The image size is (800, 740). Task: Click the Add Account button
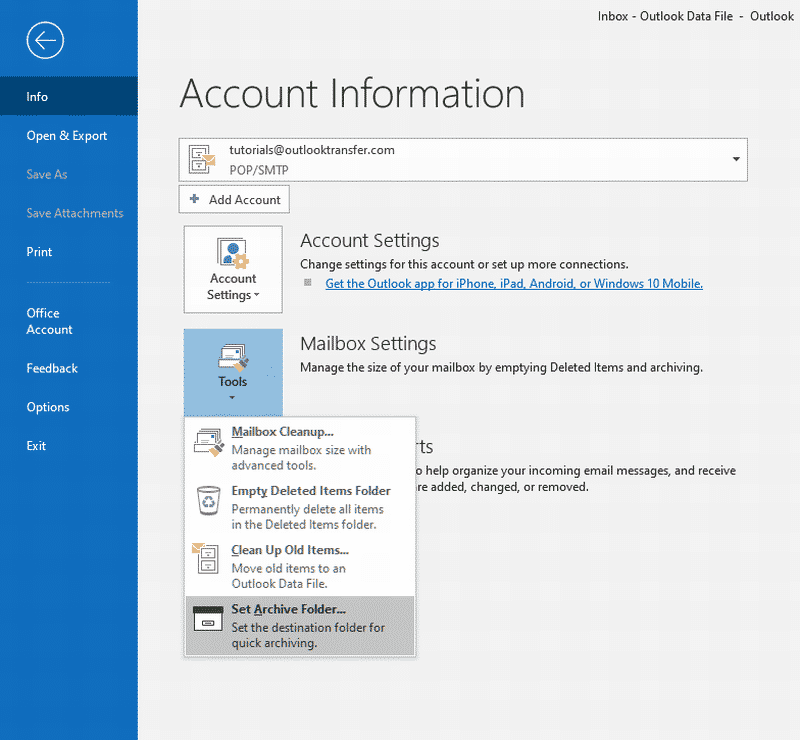pos(234,199)
